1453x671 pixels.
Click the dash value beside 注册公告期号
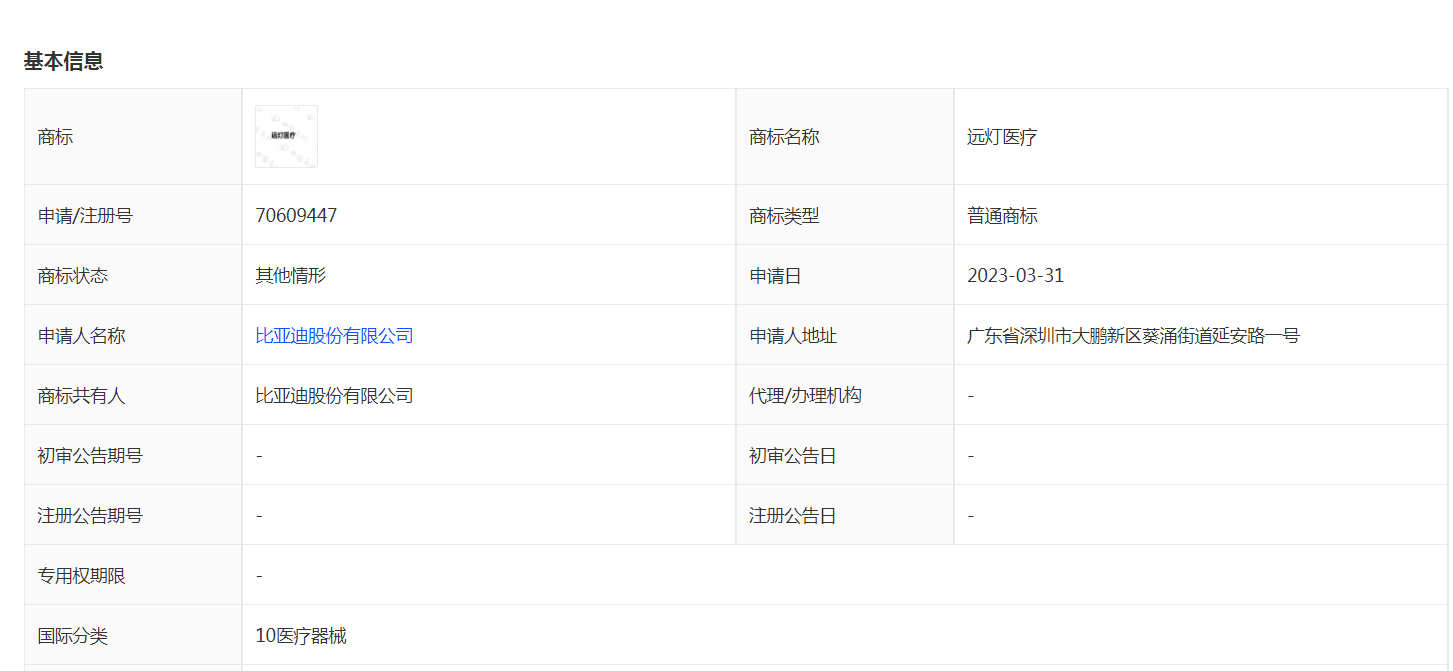tap(259, 516)
